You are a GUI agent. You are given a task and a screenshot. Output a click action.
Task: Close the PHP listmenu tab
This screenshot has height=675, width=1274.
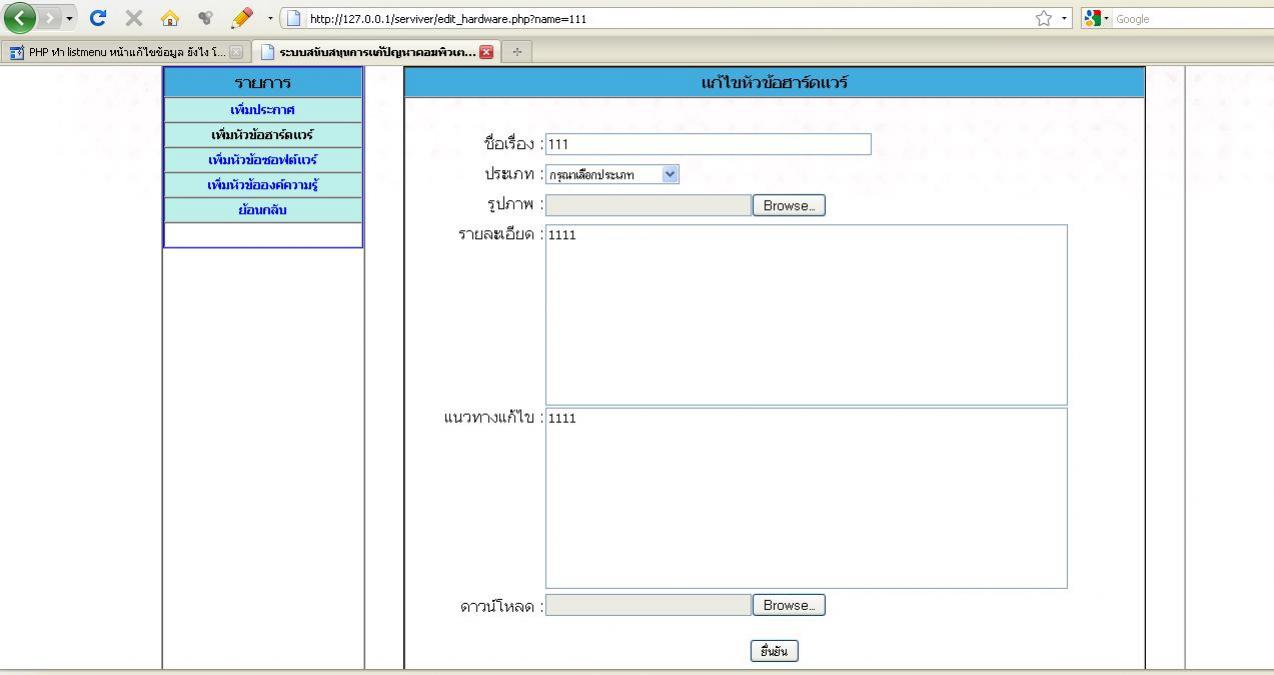click(x=236, y=50)
